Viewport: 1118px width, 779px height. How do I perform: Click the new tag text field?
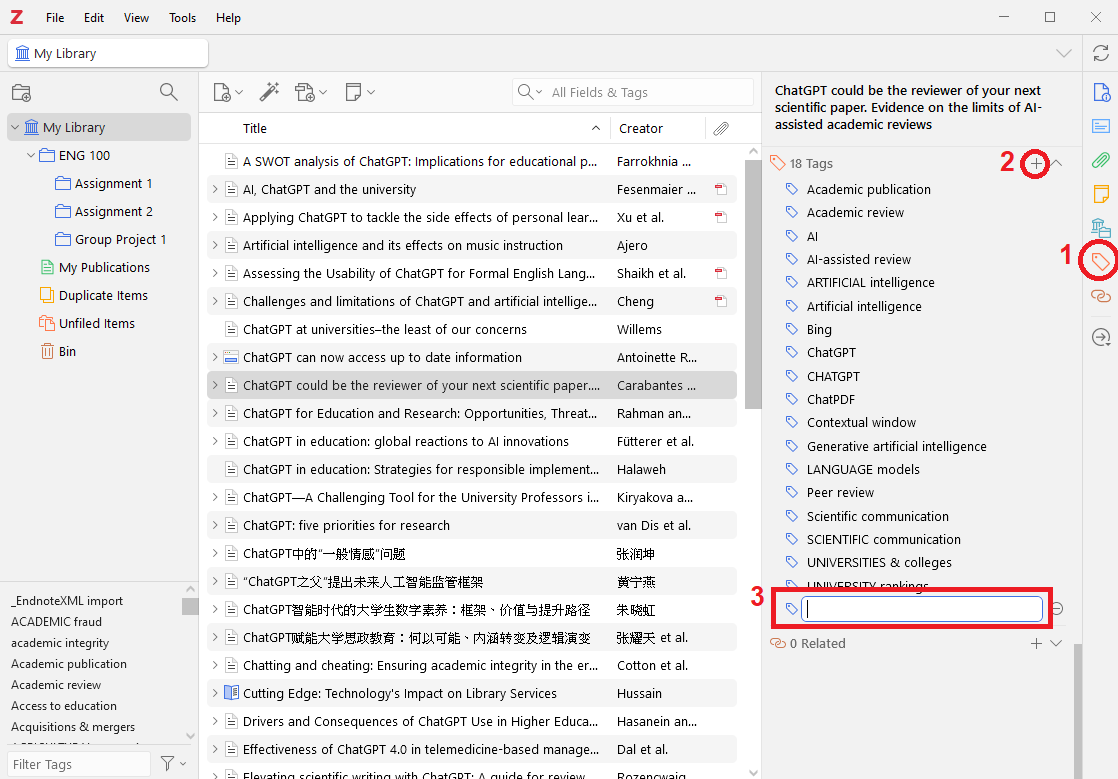[x=923, y=609]
